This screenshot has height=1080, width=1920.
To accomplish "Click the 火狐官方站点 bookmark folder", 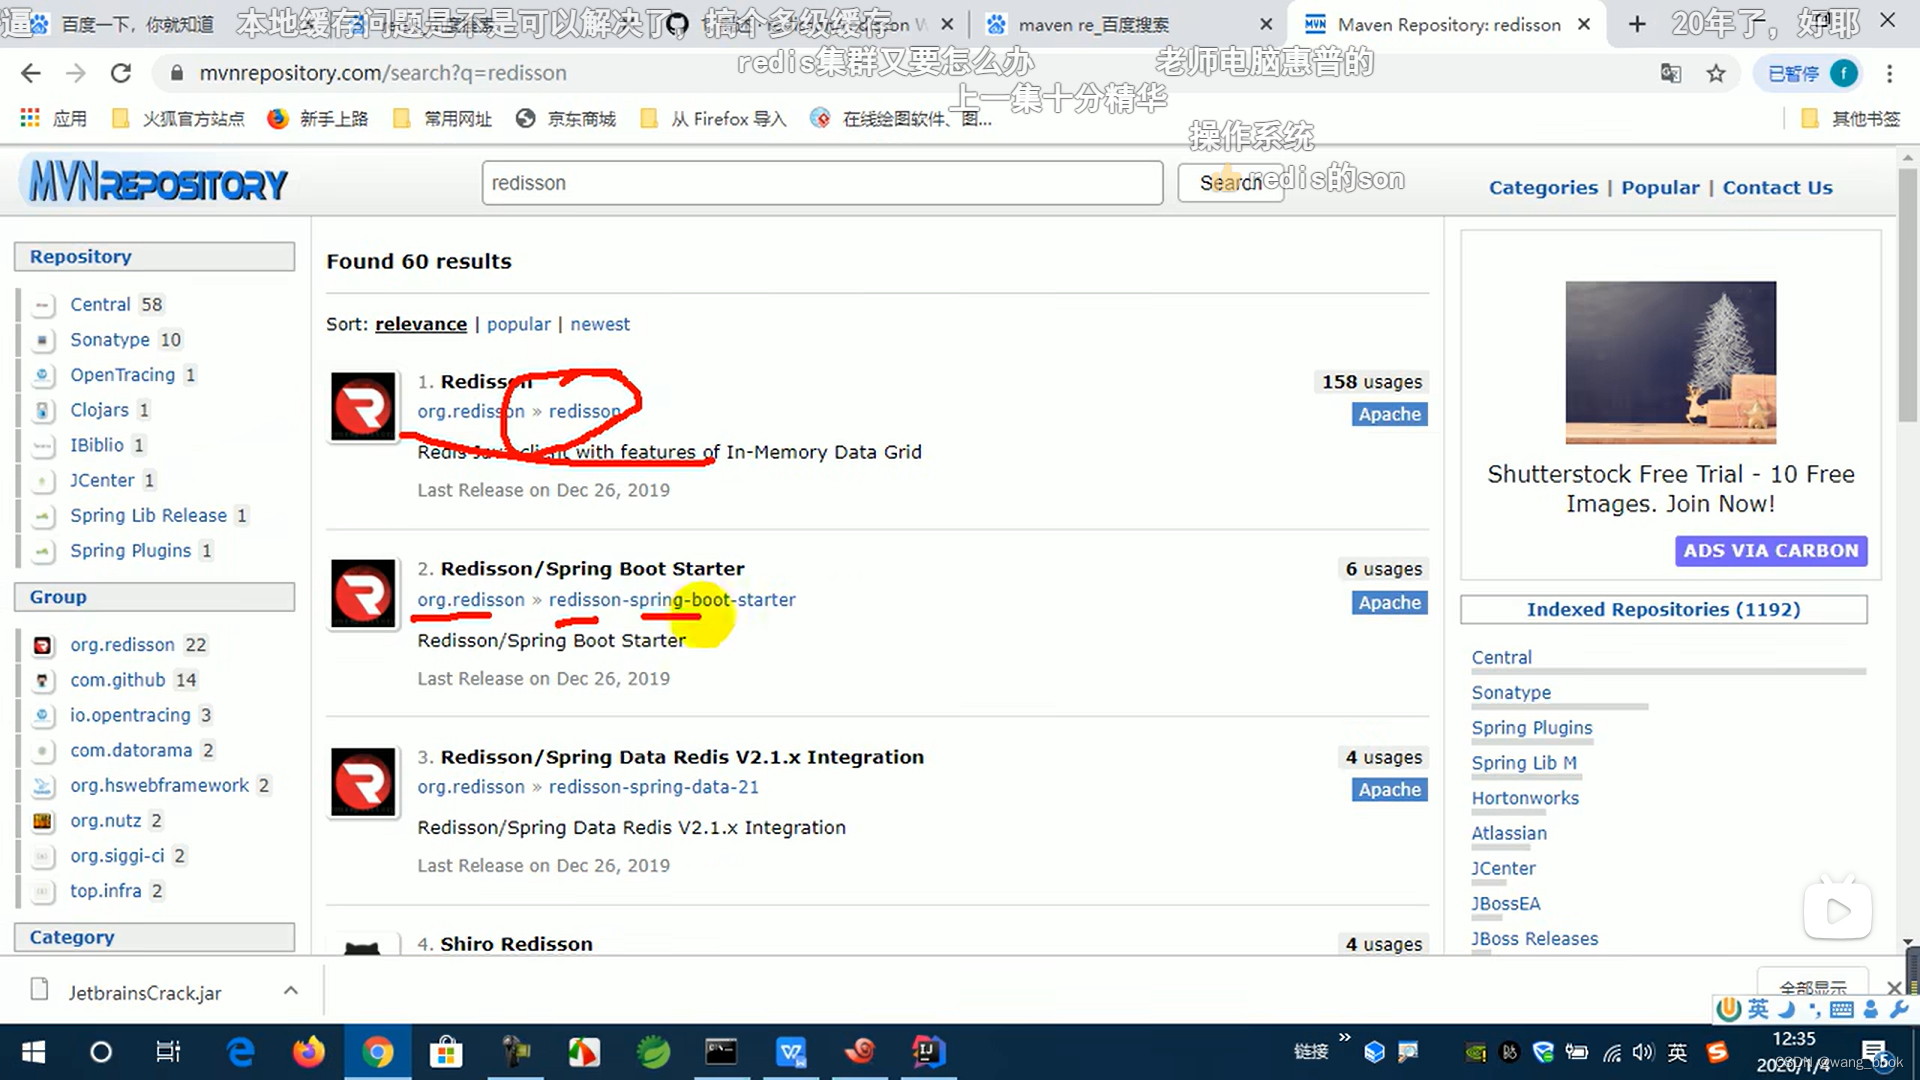I will click(178, 119).
